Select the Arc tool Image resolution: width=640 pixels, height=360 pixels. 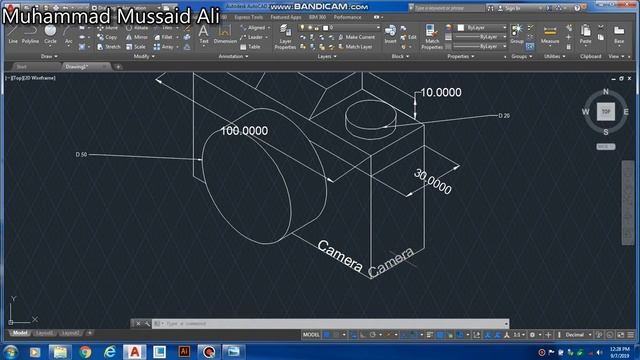point(68,35)
